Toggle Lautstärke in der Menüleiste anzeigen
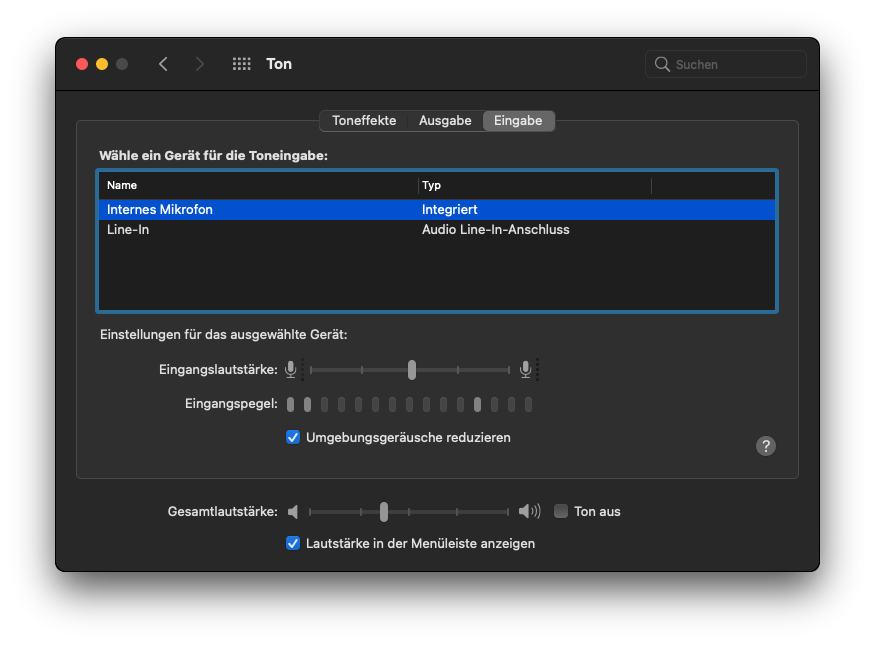The image size is (875, 645). pyautogui.click(x=293, y=543)
